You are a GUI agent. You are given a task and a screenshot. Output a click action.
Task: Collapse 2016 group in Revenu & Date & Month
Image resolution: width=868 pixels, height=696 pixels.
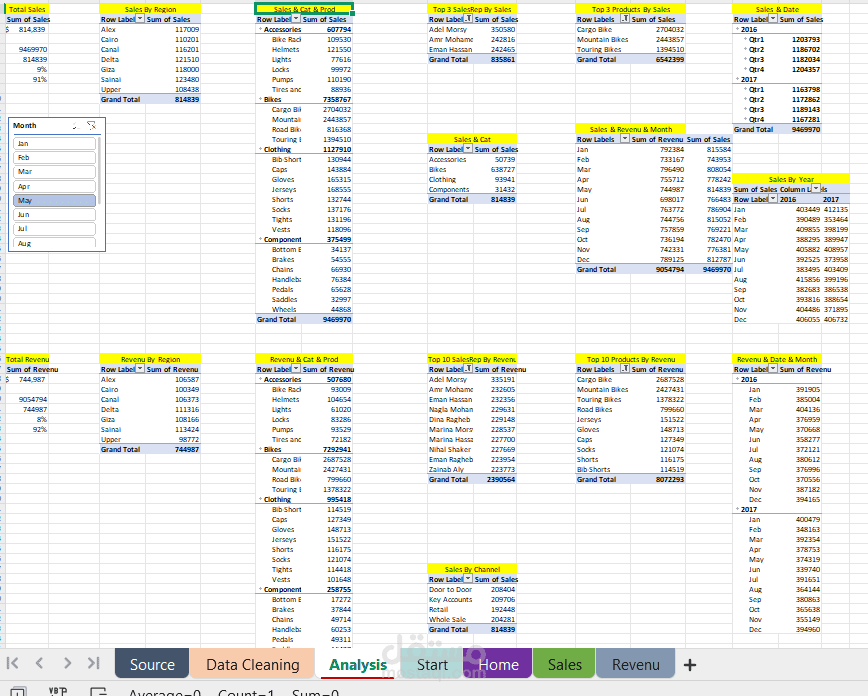tap(737, 379)
